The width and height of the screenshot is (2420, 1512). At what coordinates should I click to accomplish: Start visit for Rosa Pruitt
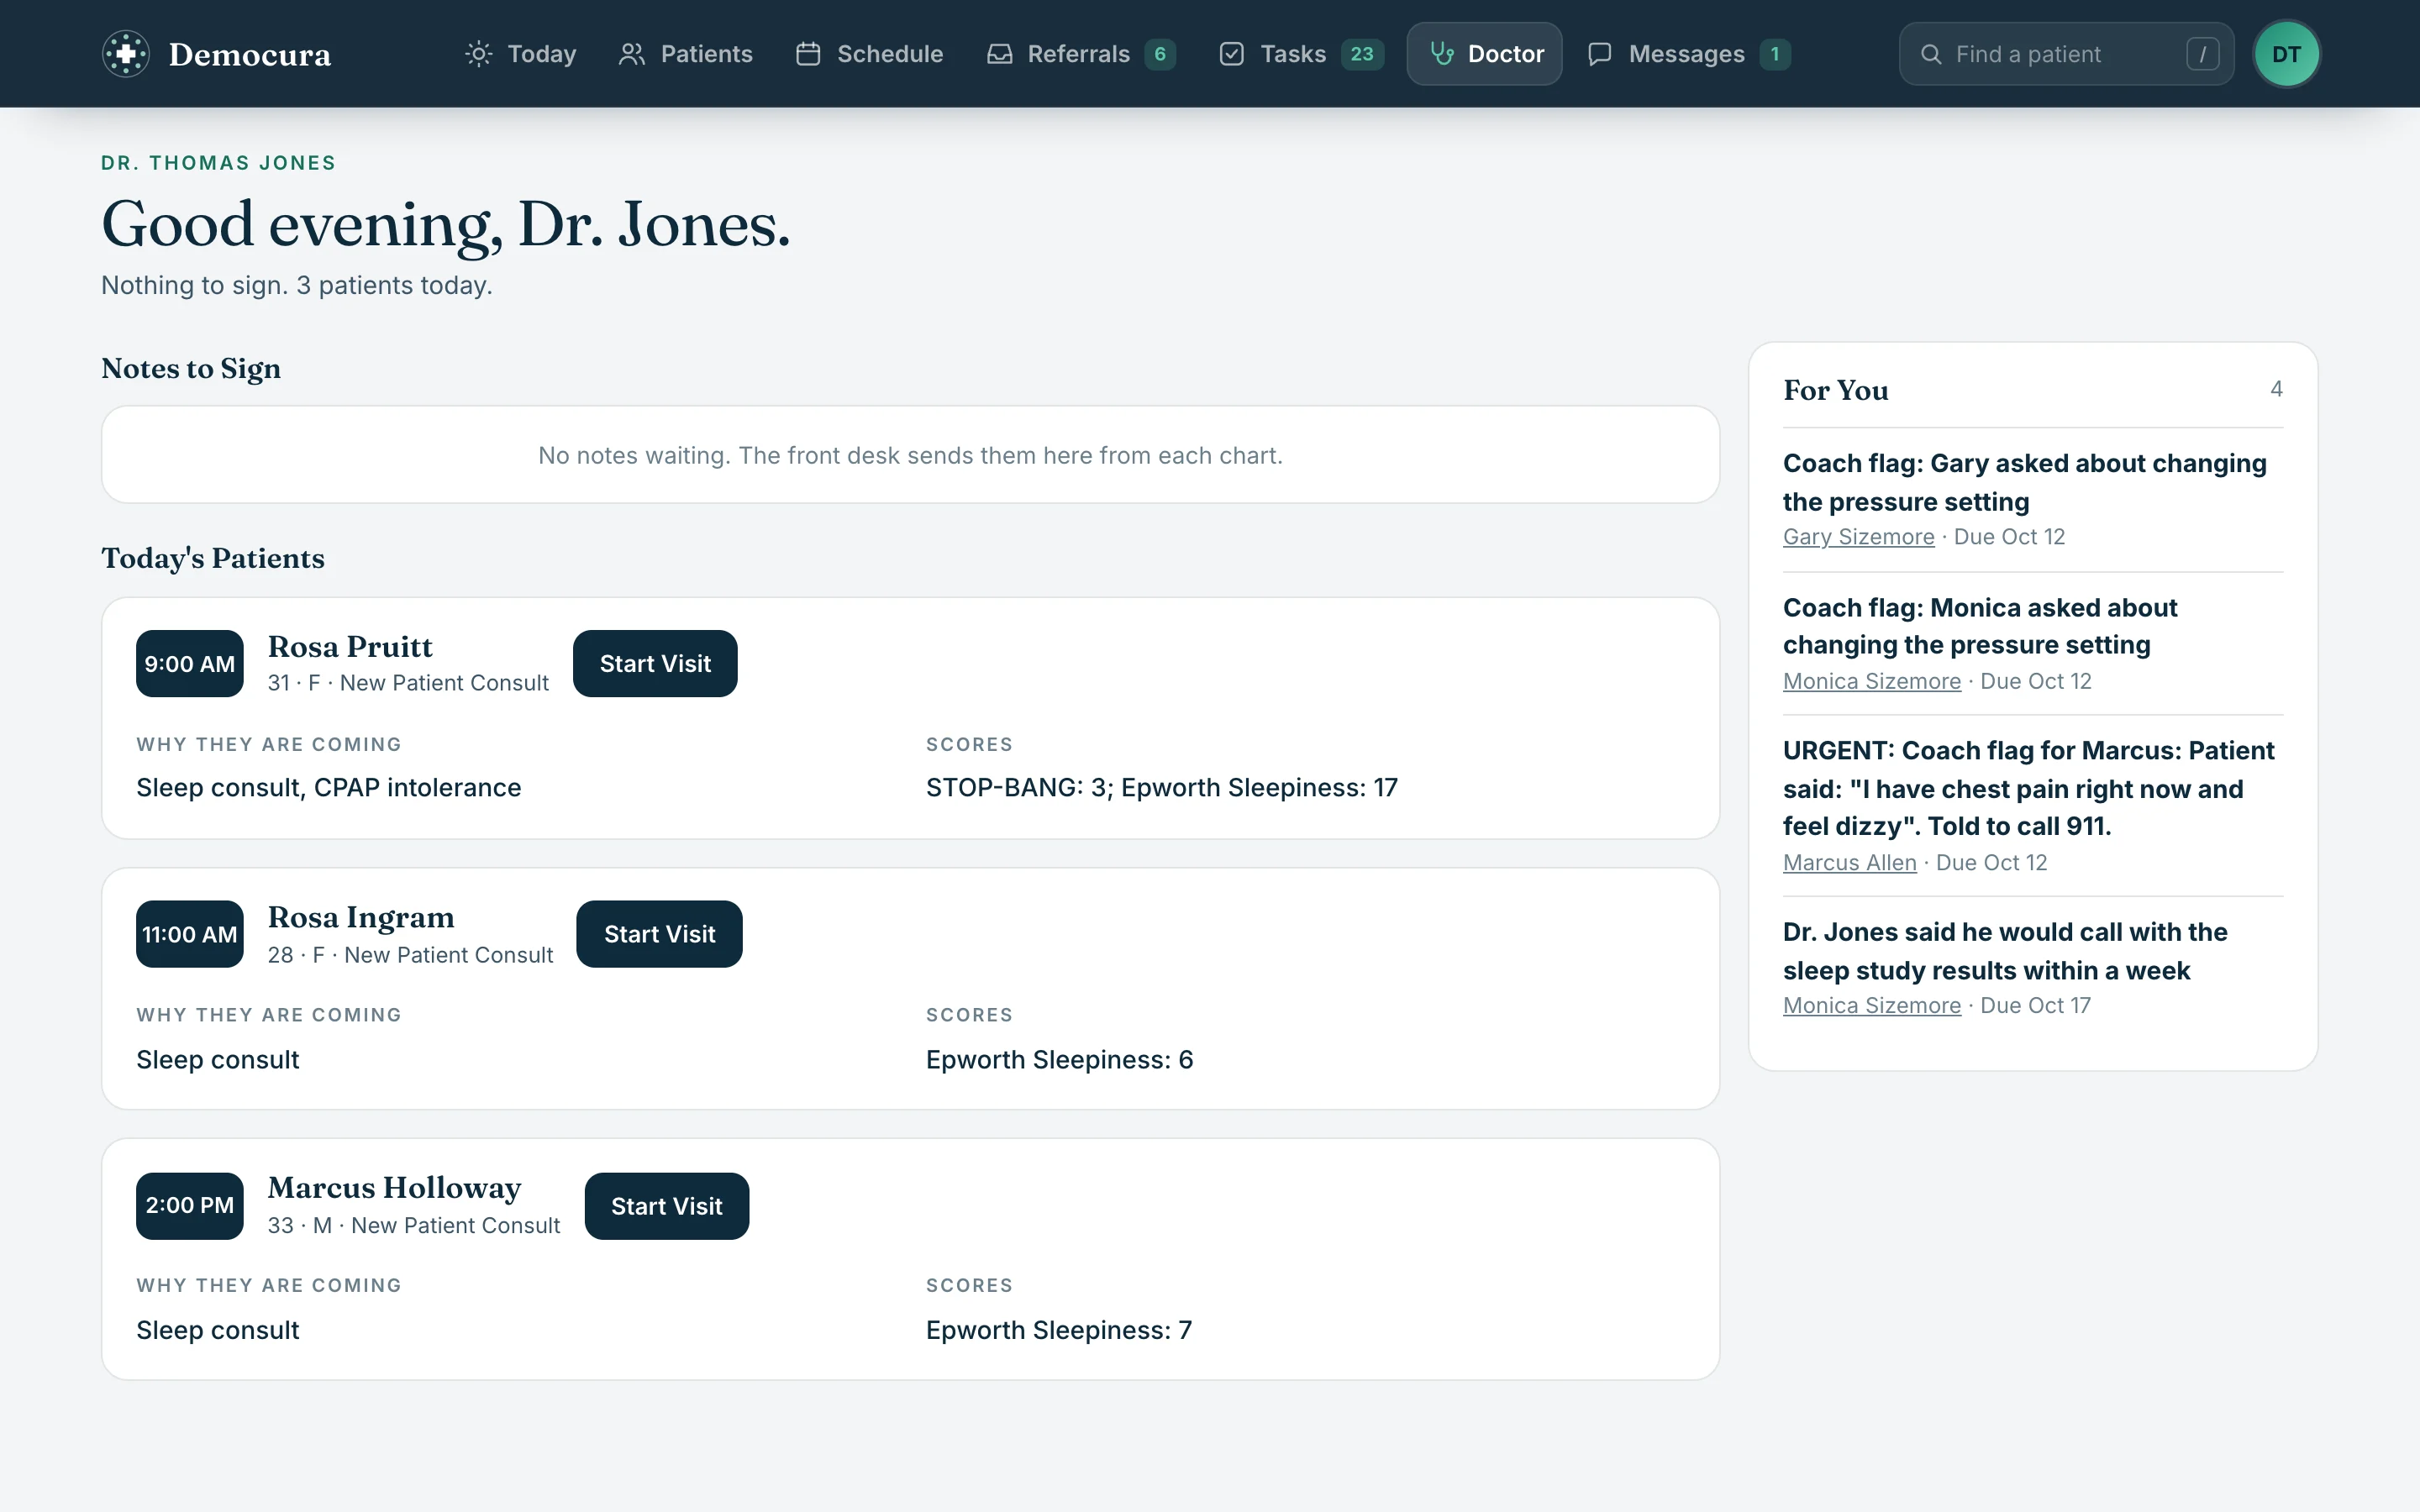pos(655,663)
